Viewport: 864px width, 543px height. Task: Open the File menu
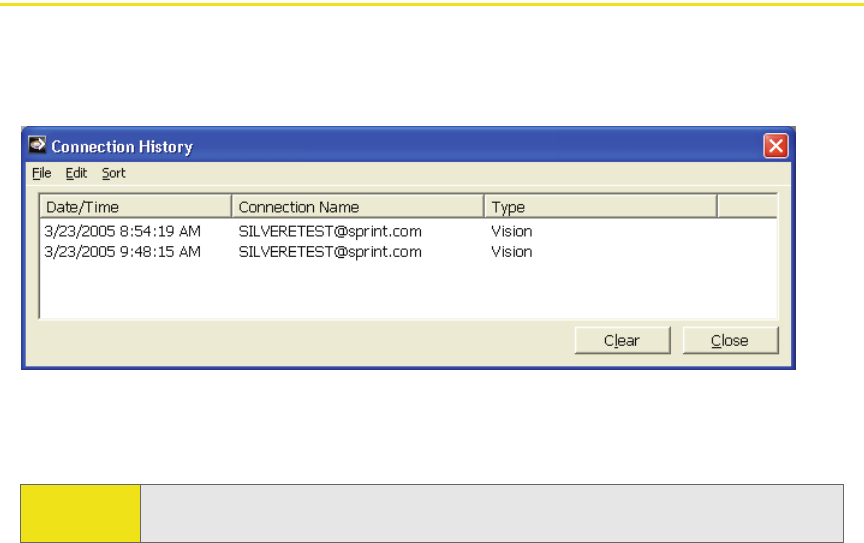(x=41, y=173)
